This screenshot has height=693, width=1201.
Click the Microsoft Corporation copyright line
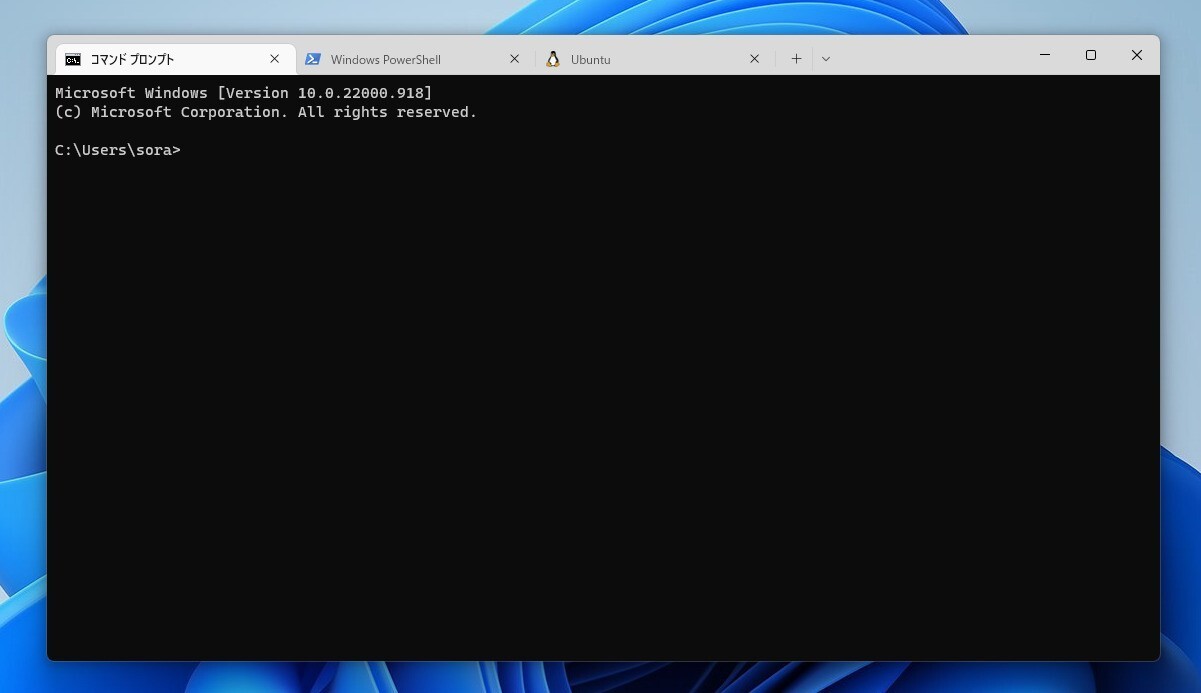265,112
